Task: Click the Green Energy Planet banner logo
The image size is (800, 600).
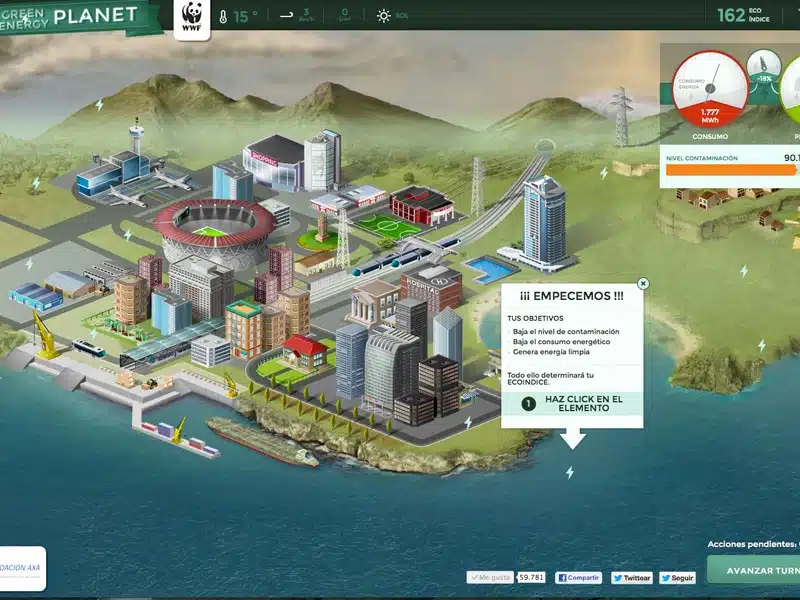Action: pos(77,17)
